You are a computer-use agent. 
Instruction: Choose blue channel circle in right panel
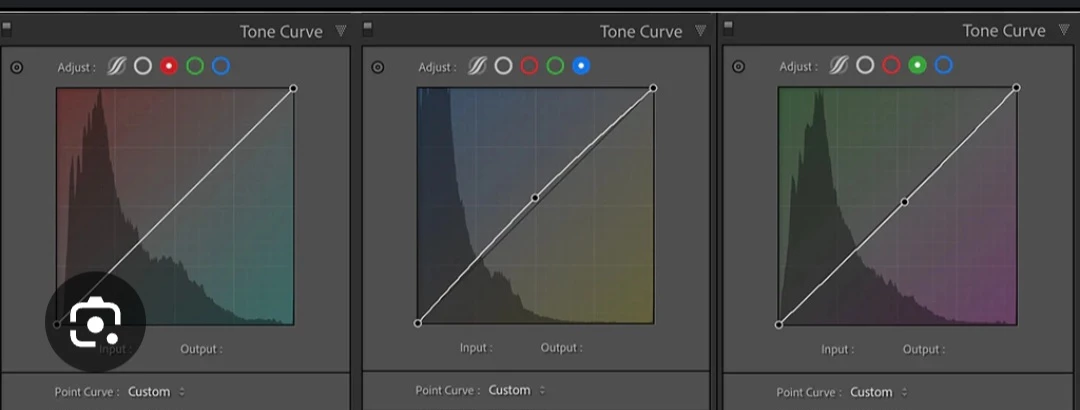[x=944, y=65]
